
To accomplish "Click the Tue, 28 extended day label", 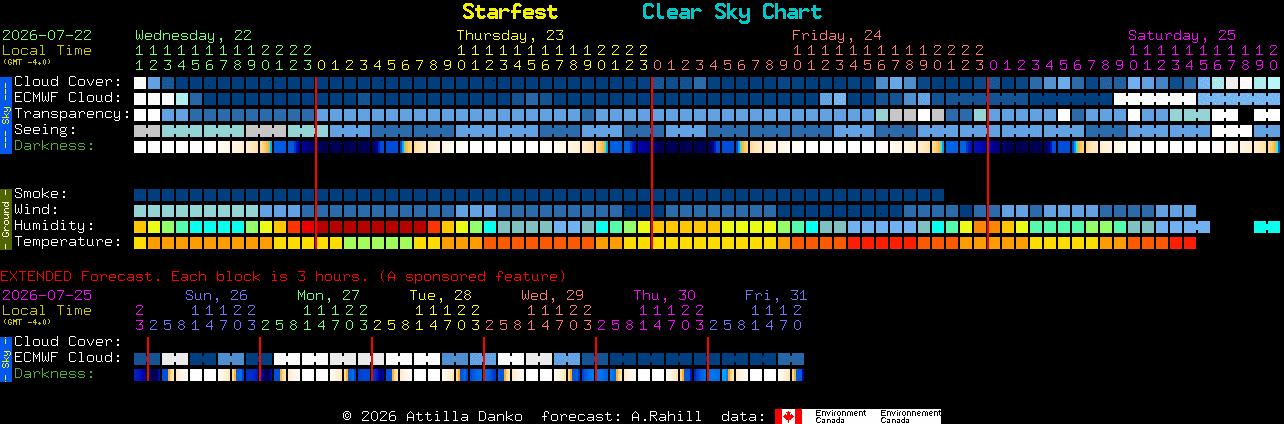I will point(440,295).
